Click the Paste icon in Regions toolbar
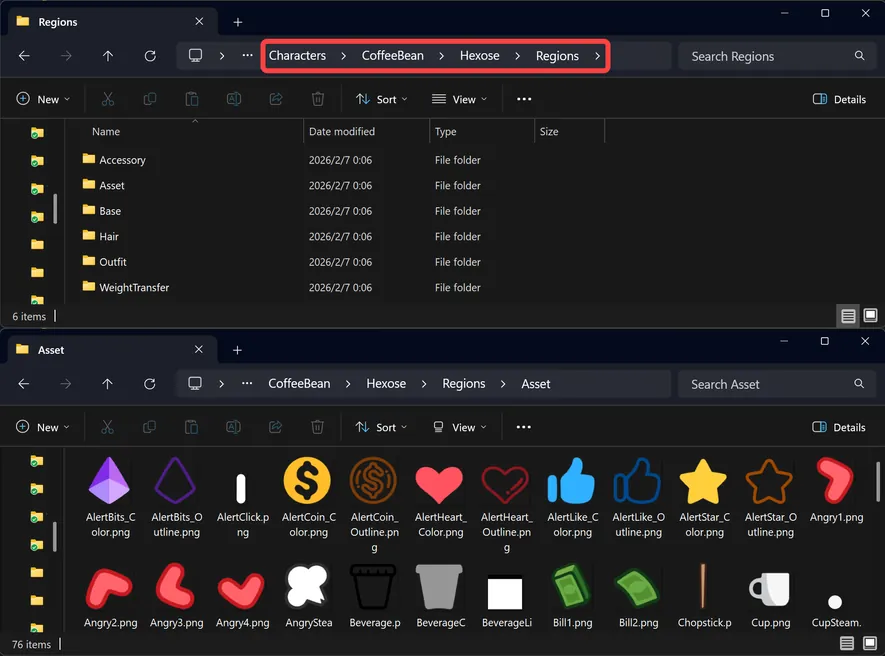The width and height of the screenshot is (885, 656). coord(191,99)
